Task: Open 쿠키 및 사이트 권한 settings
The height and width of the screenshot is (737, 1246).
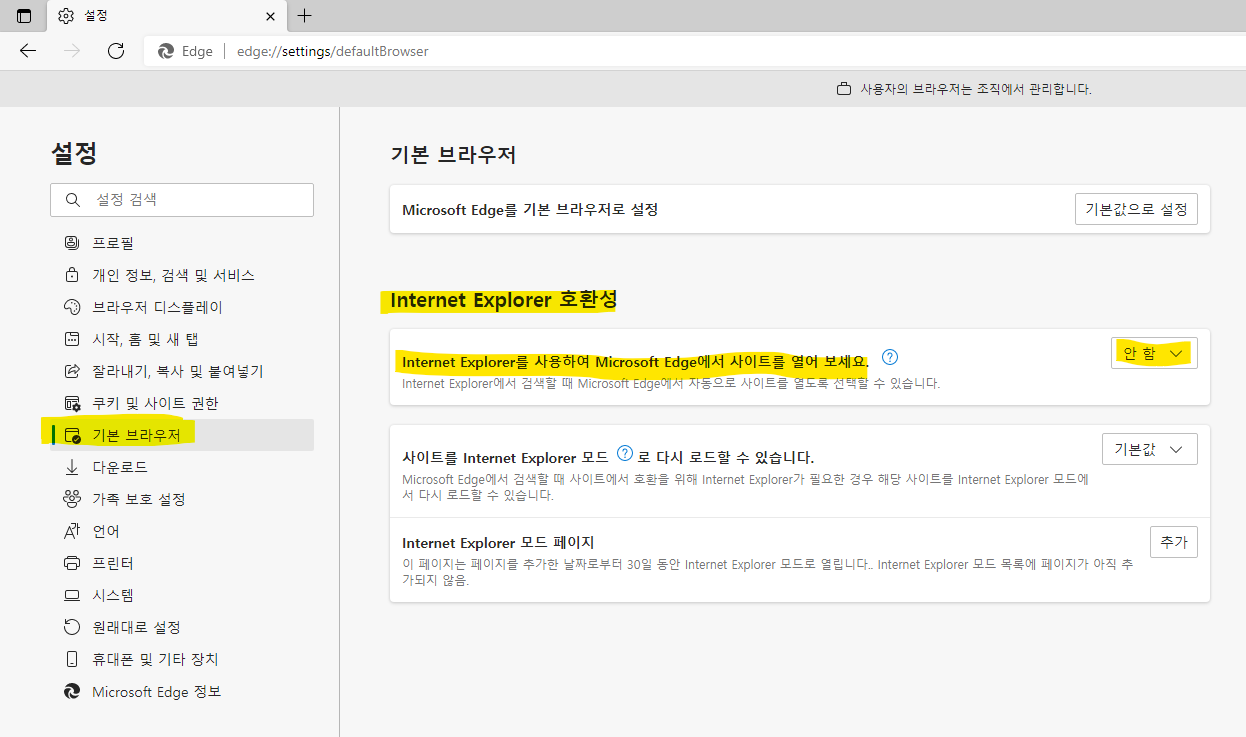Action: coord(182,403)
